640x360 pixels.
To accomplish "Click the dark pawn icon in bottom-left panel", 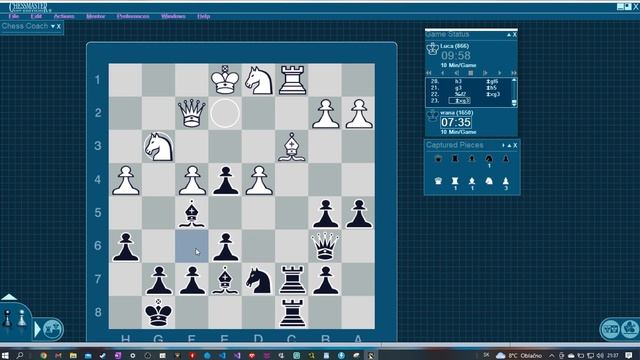I will pyautogui.click(x=7, y=318).
